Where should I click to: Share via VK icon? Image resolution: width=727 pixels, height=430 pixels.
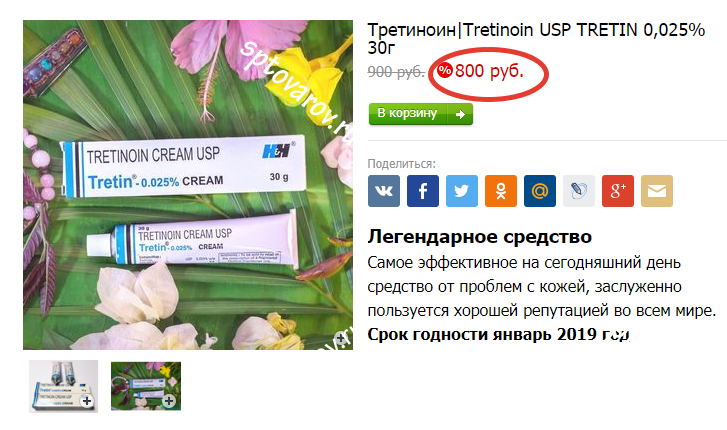tap(384, 191)
